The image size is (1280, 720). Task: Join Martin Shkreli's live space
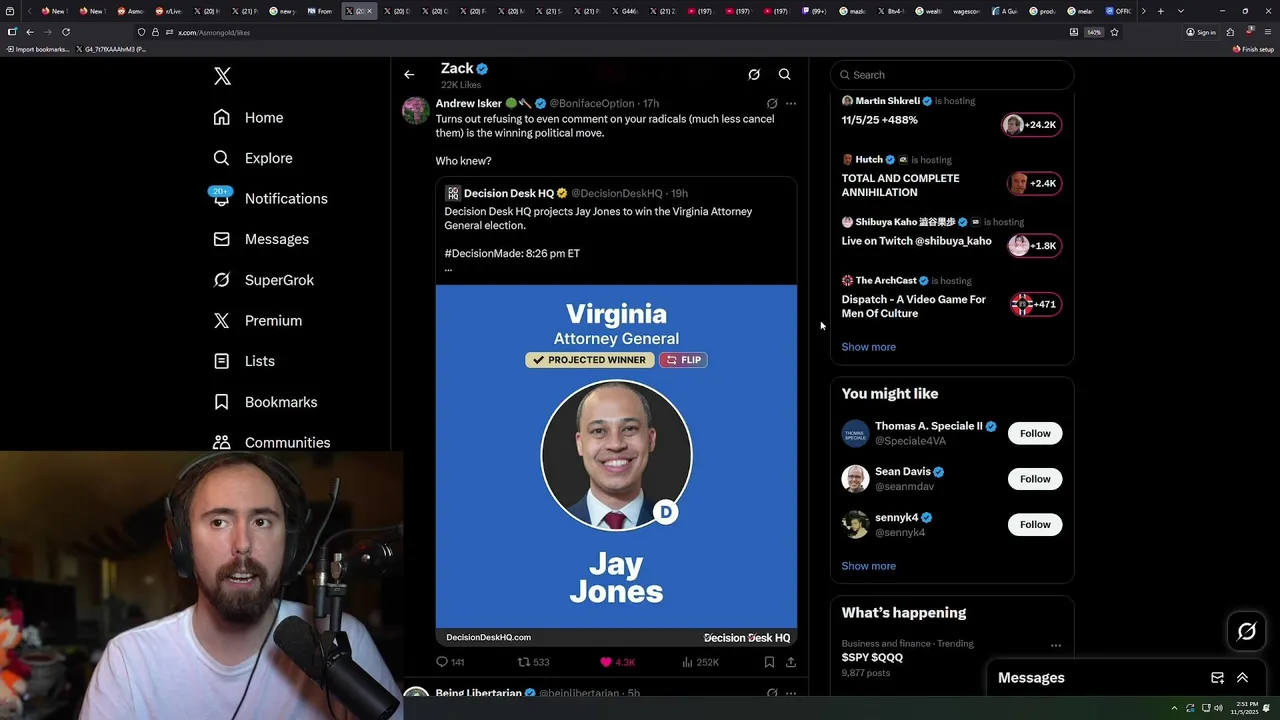coord(1031,125)
